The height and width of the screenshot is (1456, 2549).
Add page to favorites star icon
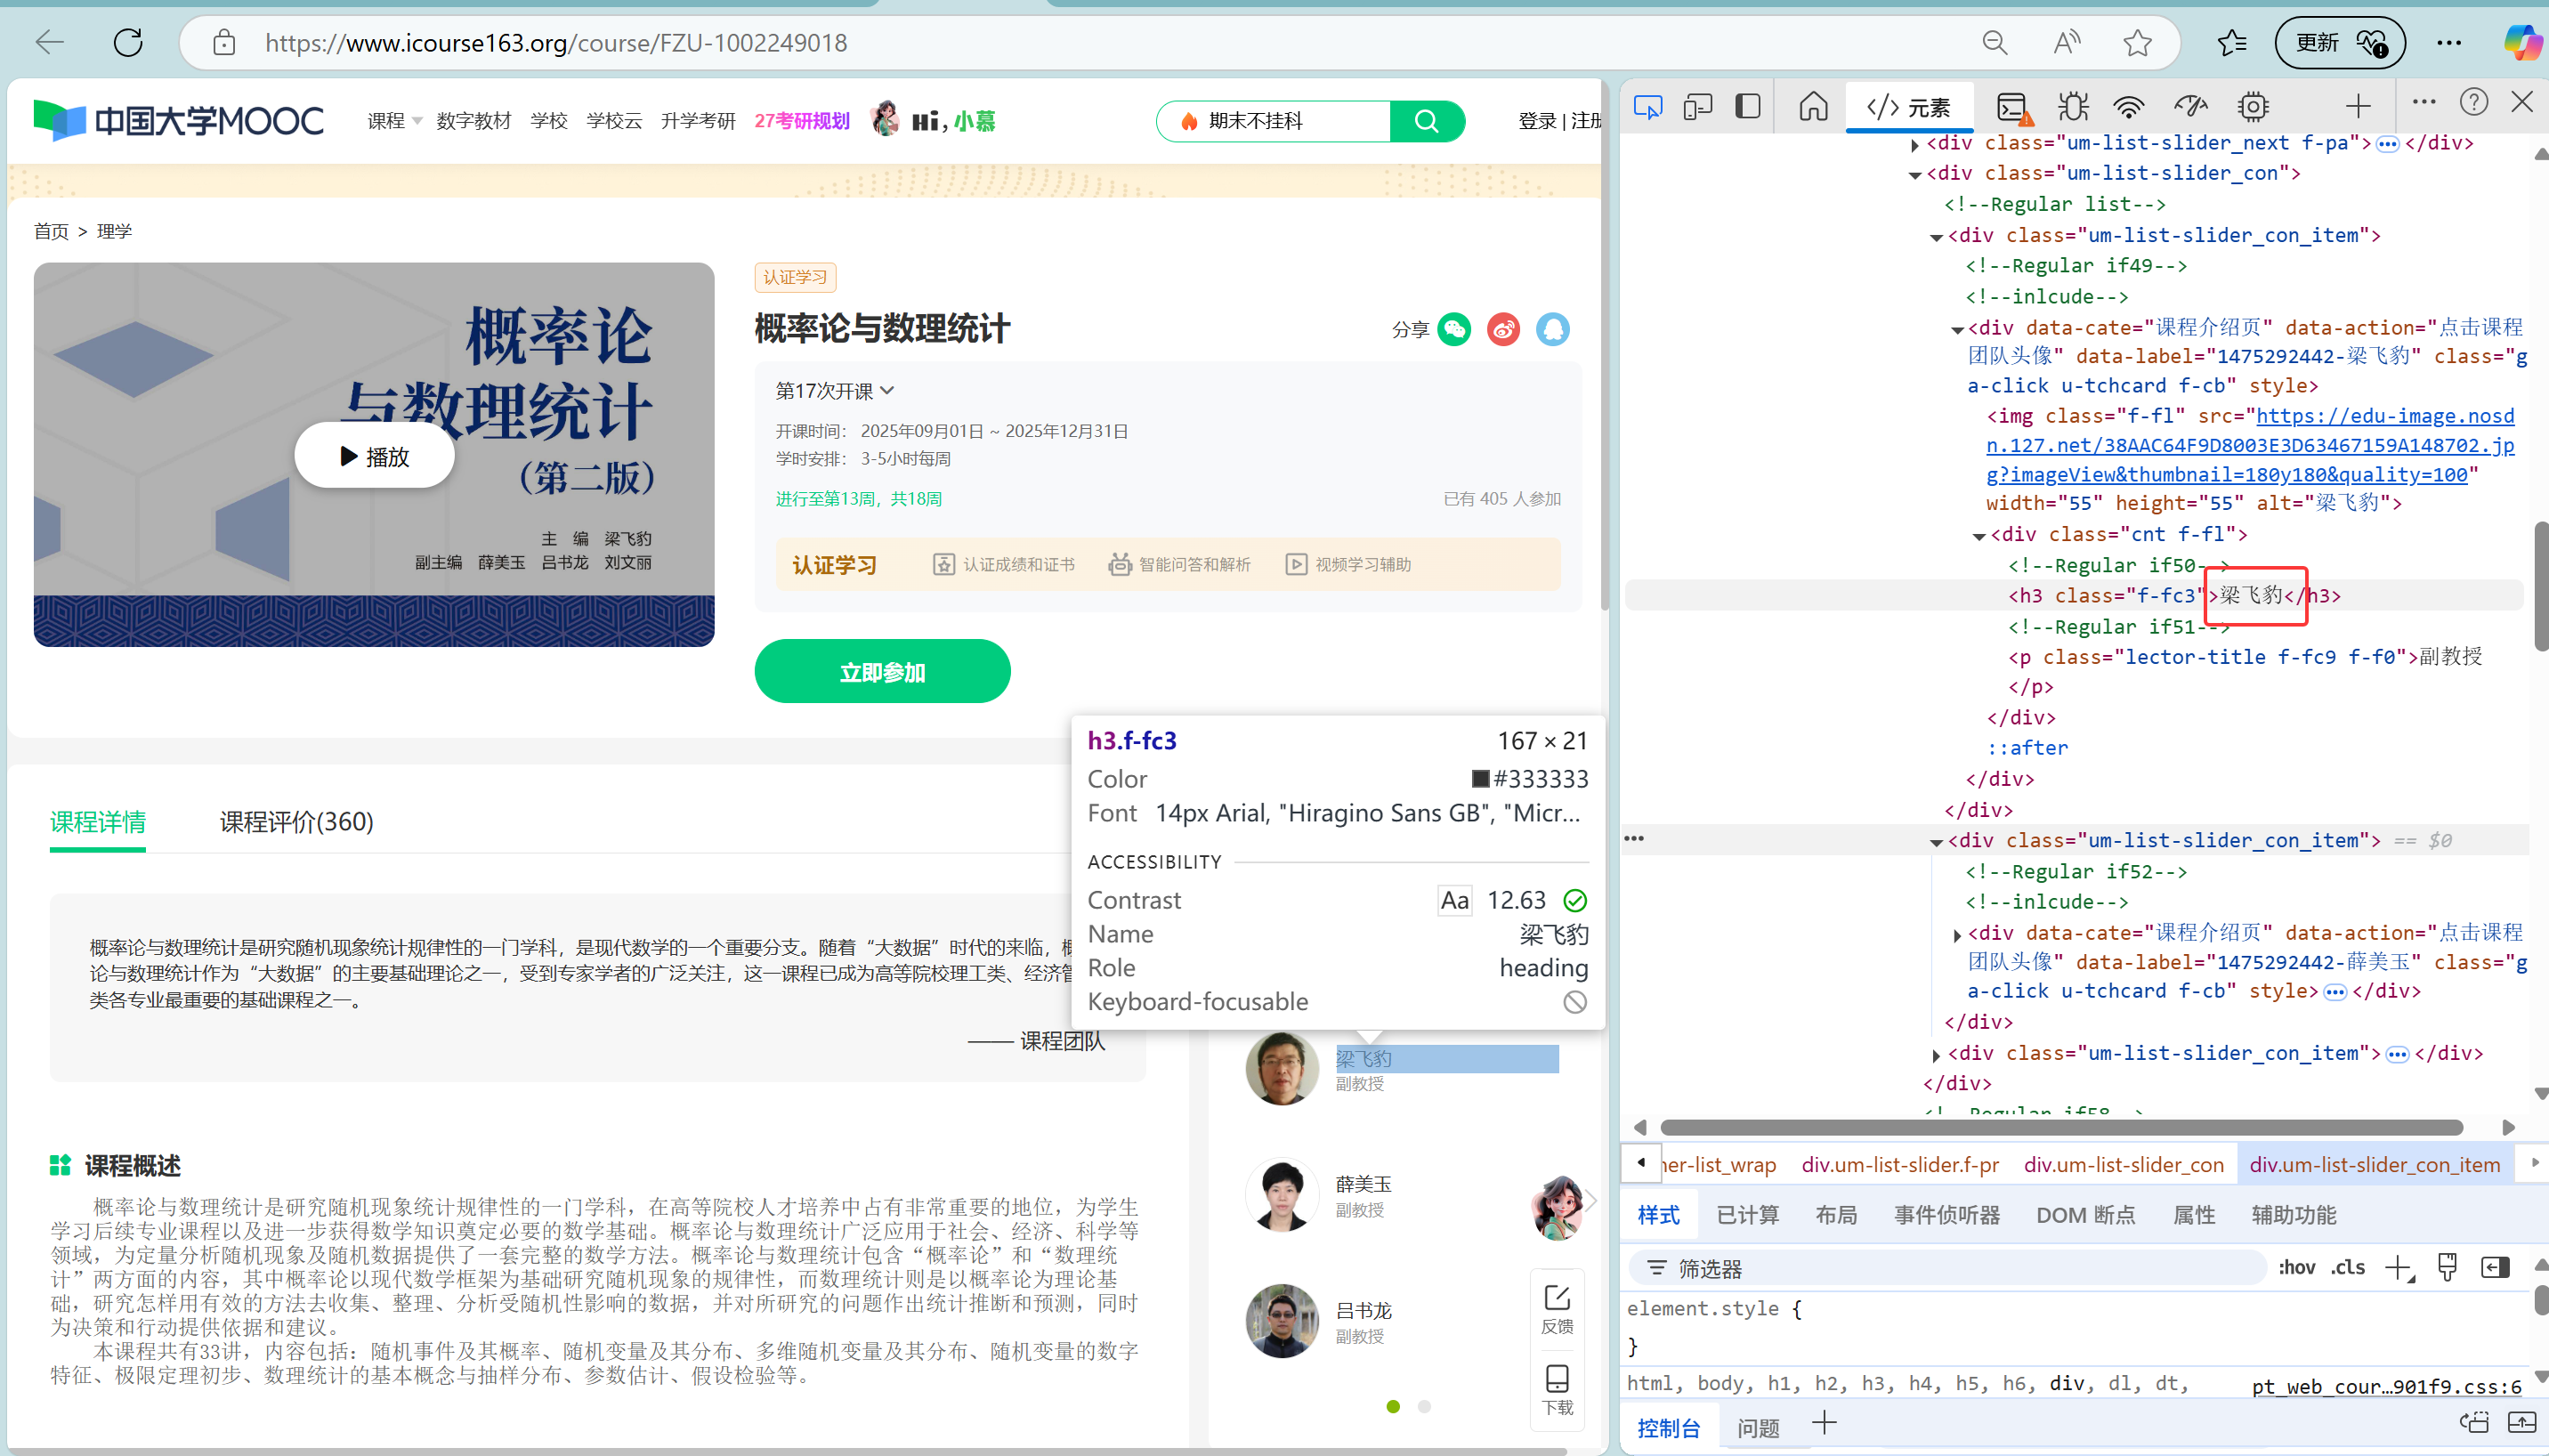(x=2137, y=43)
